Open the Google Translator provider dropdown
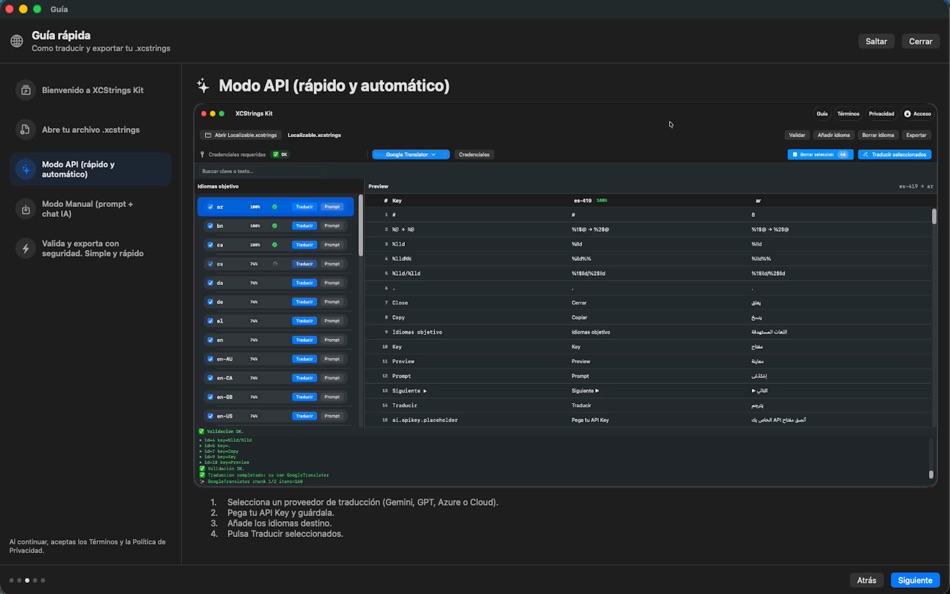 [411, 155]
